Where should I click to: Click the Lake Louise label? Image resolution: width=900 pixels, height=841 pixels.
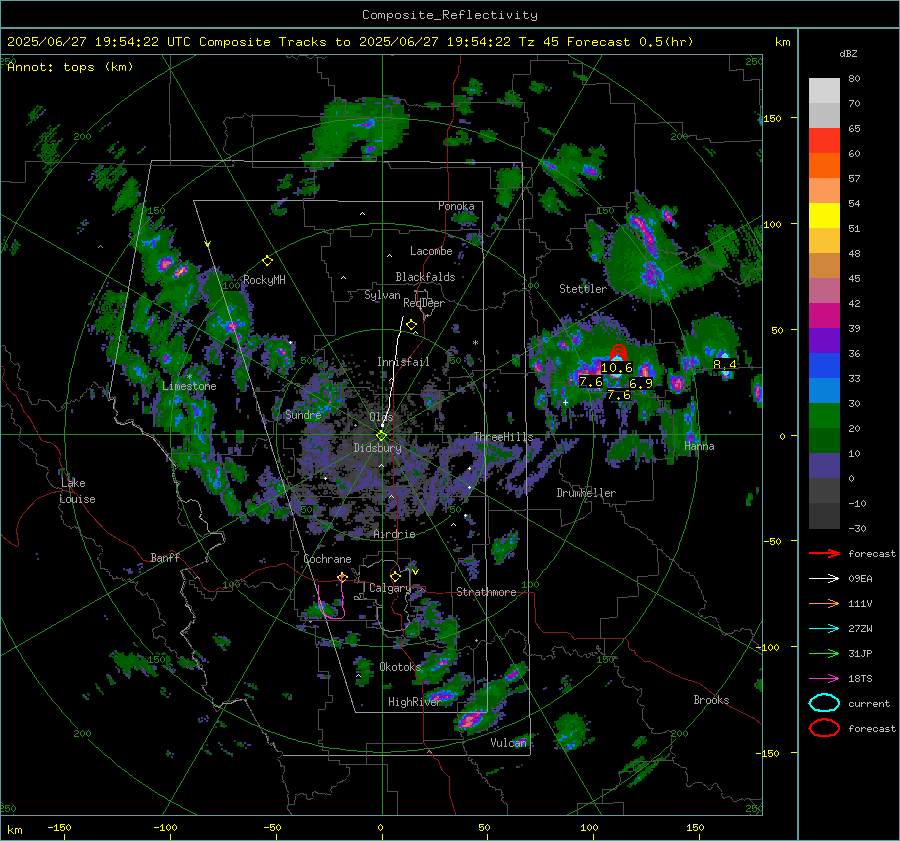77,491
